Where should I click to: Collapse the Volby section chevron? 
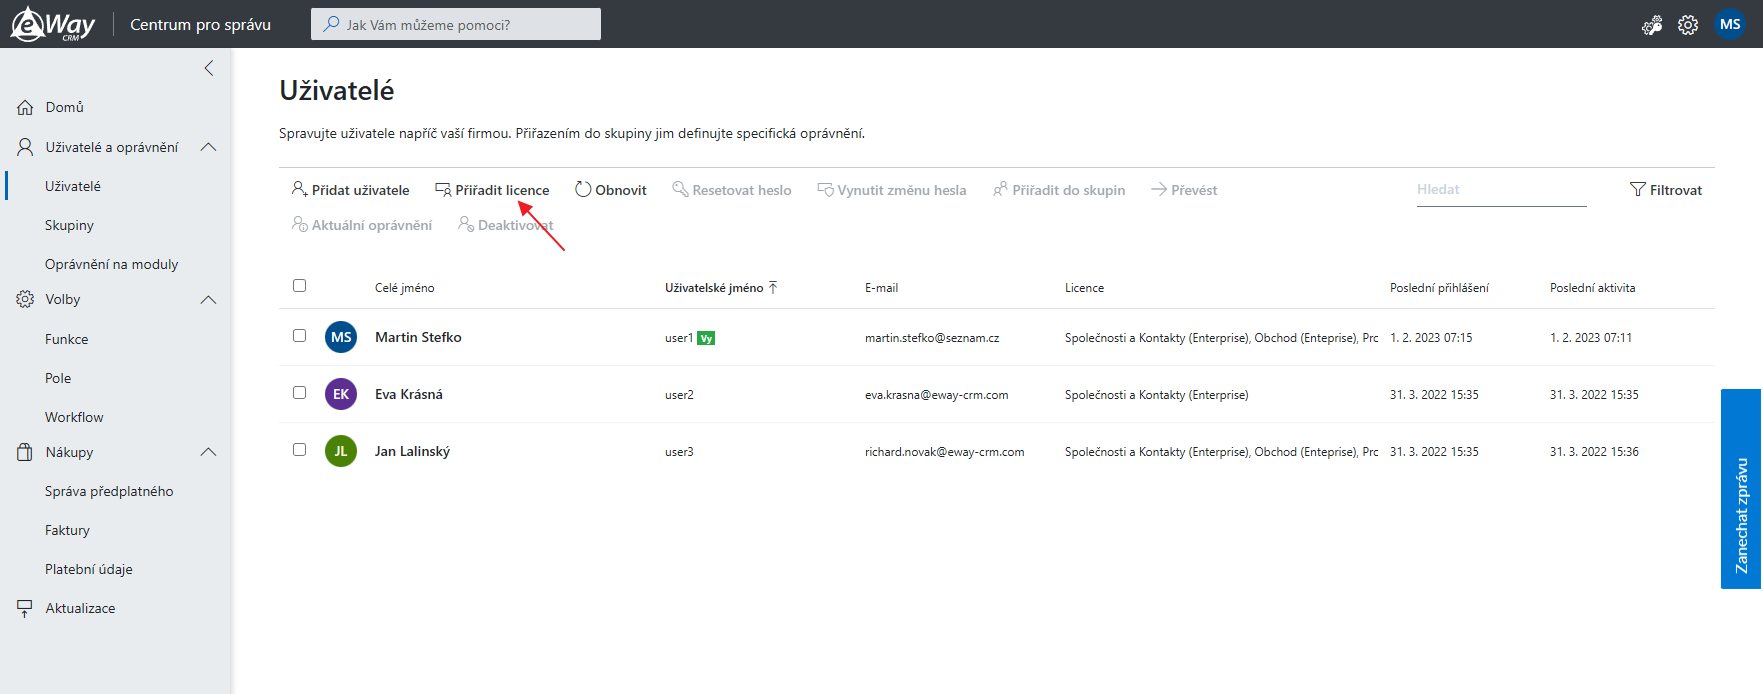(208, 299)
